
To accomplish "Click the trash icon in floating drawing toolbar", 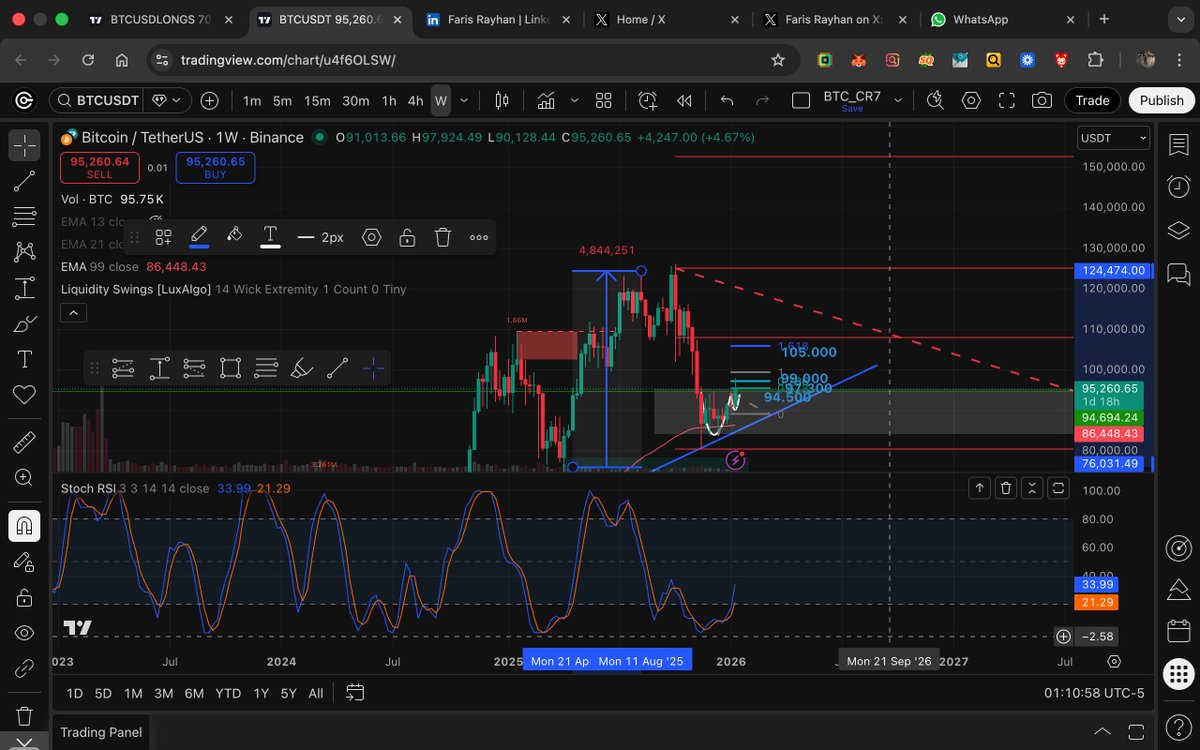I will point(443,237).
